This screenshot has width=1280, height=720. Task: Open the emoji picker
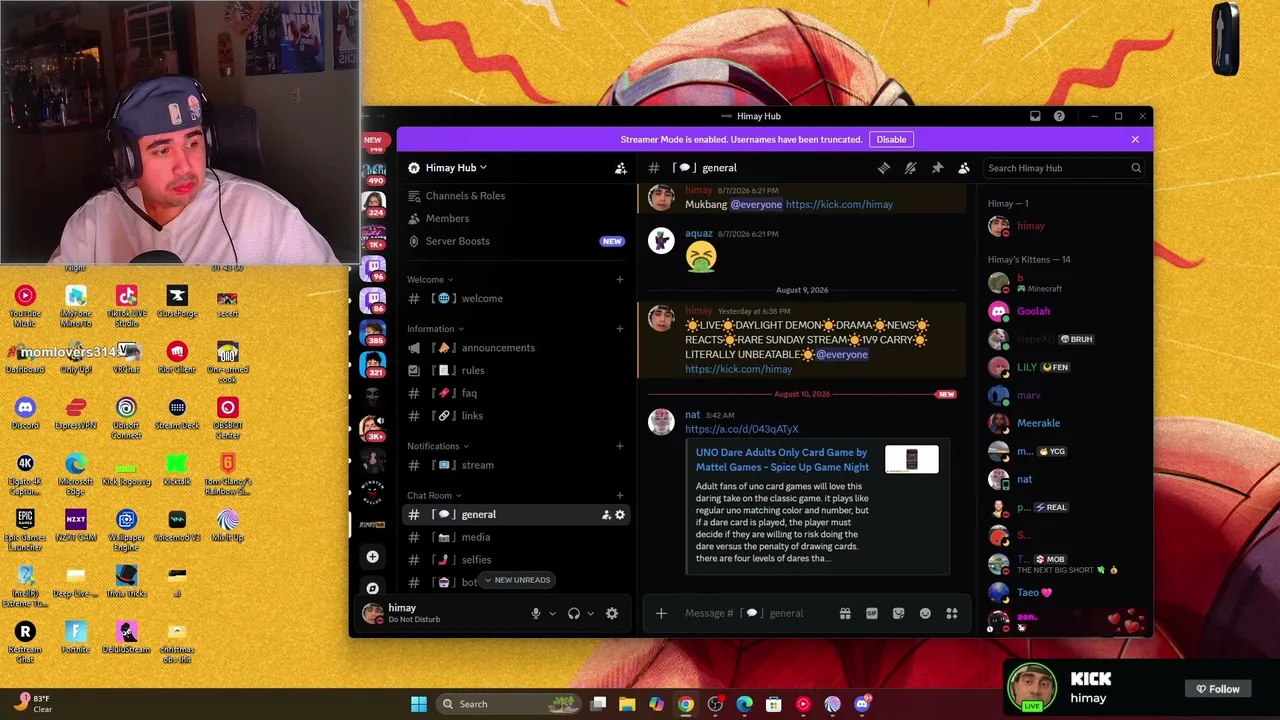point(925,614)
